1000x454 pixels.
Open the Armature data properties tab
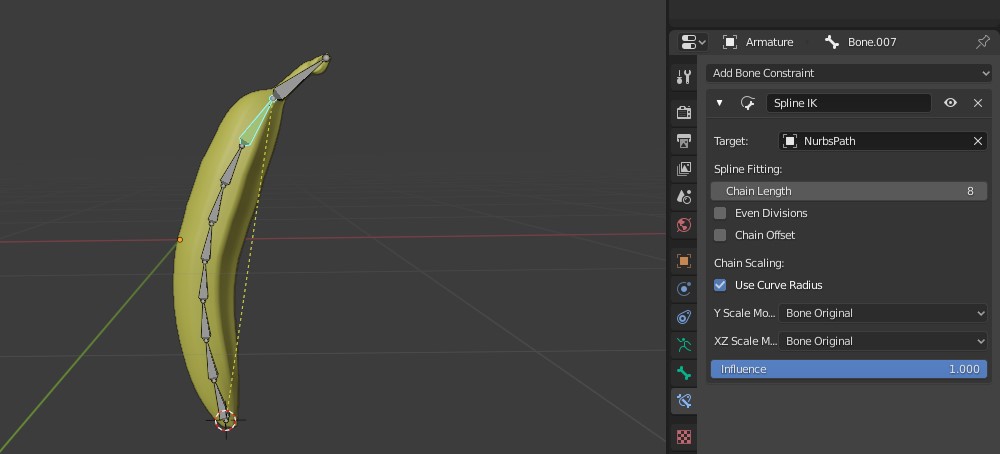click(x=684, y=345)
